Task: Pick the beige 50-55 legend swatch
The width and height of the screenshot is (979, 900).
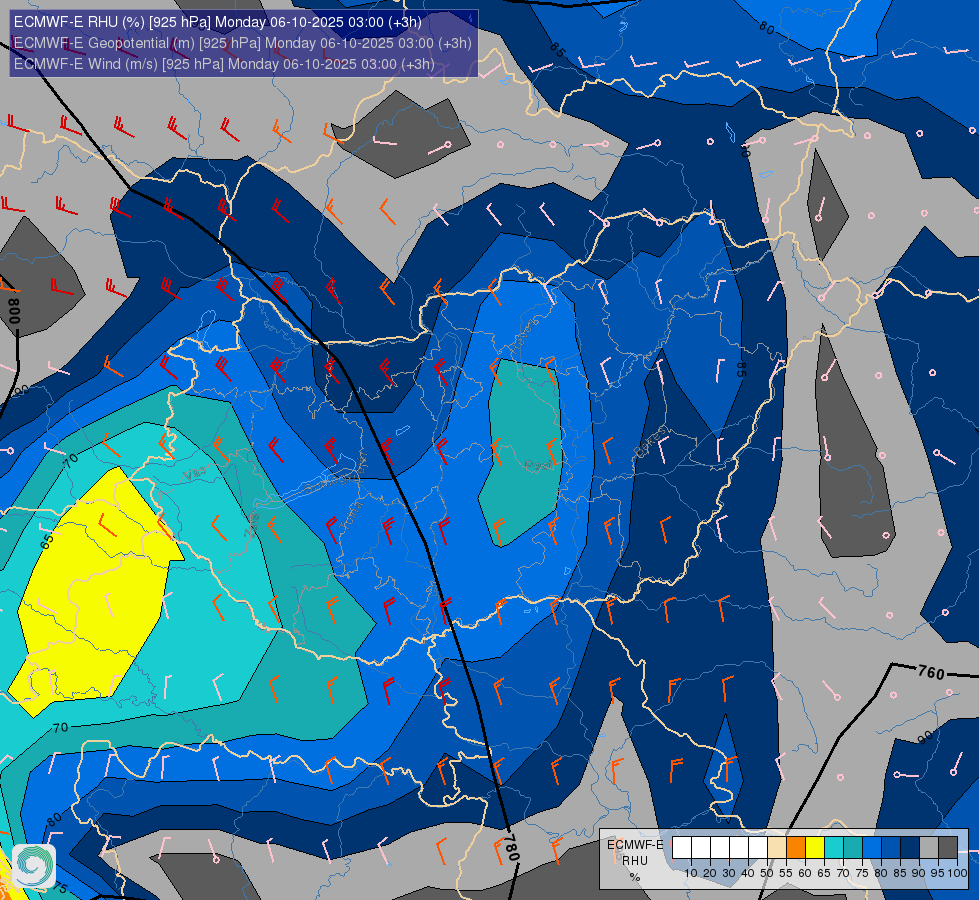Action: point(777,848)
